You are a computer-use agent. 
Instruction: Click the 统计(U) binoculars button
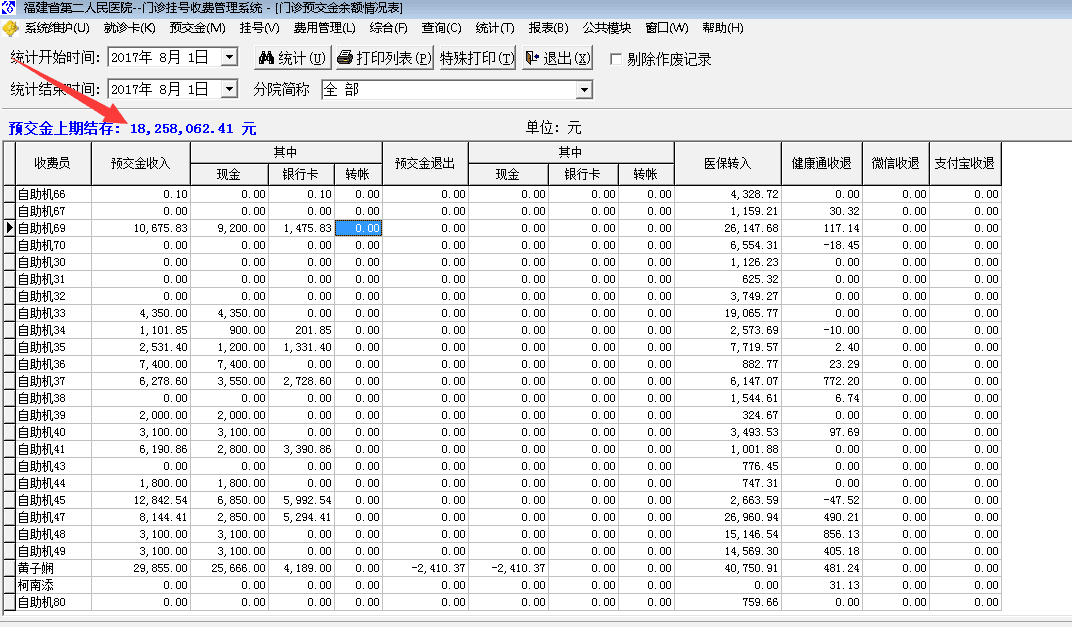point(293,58)
